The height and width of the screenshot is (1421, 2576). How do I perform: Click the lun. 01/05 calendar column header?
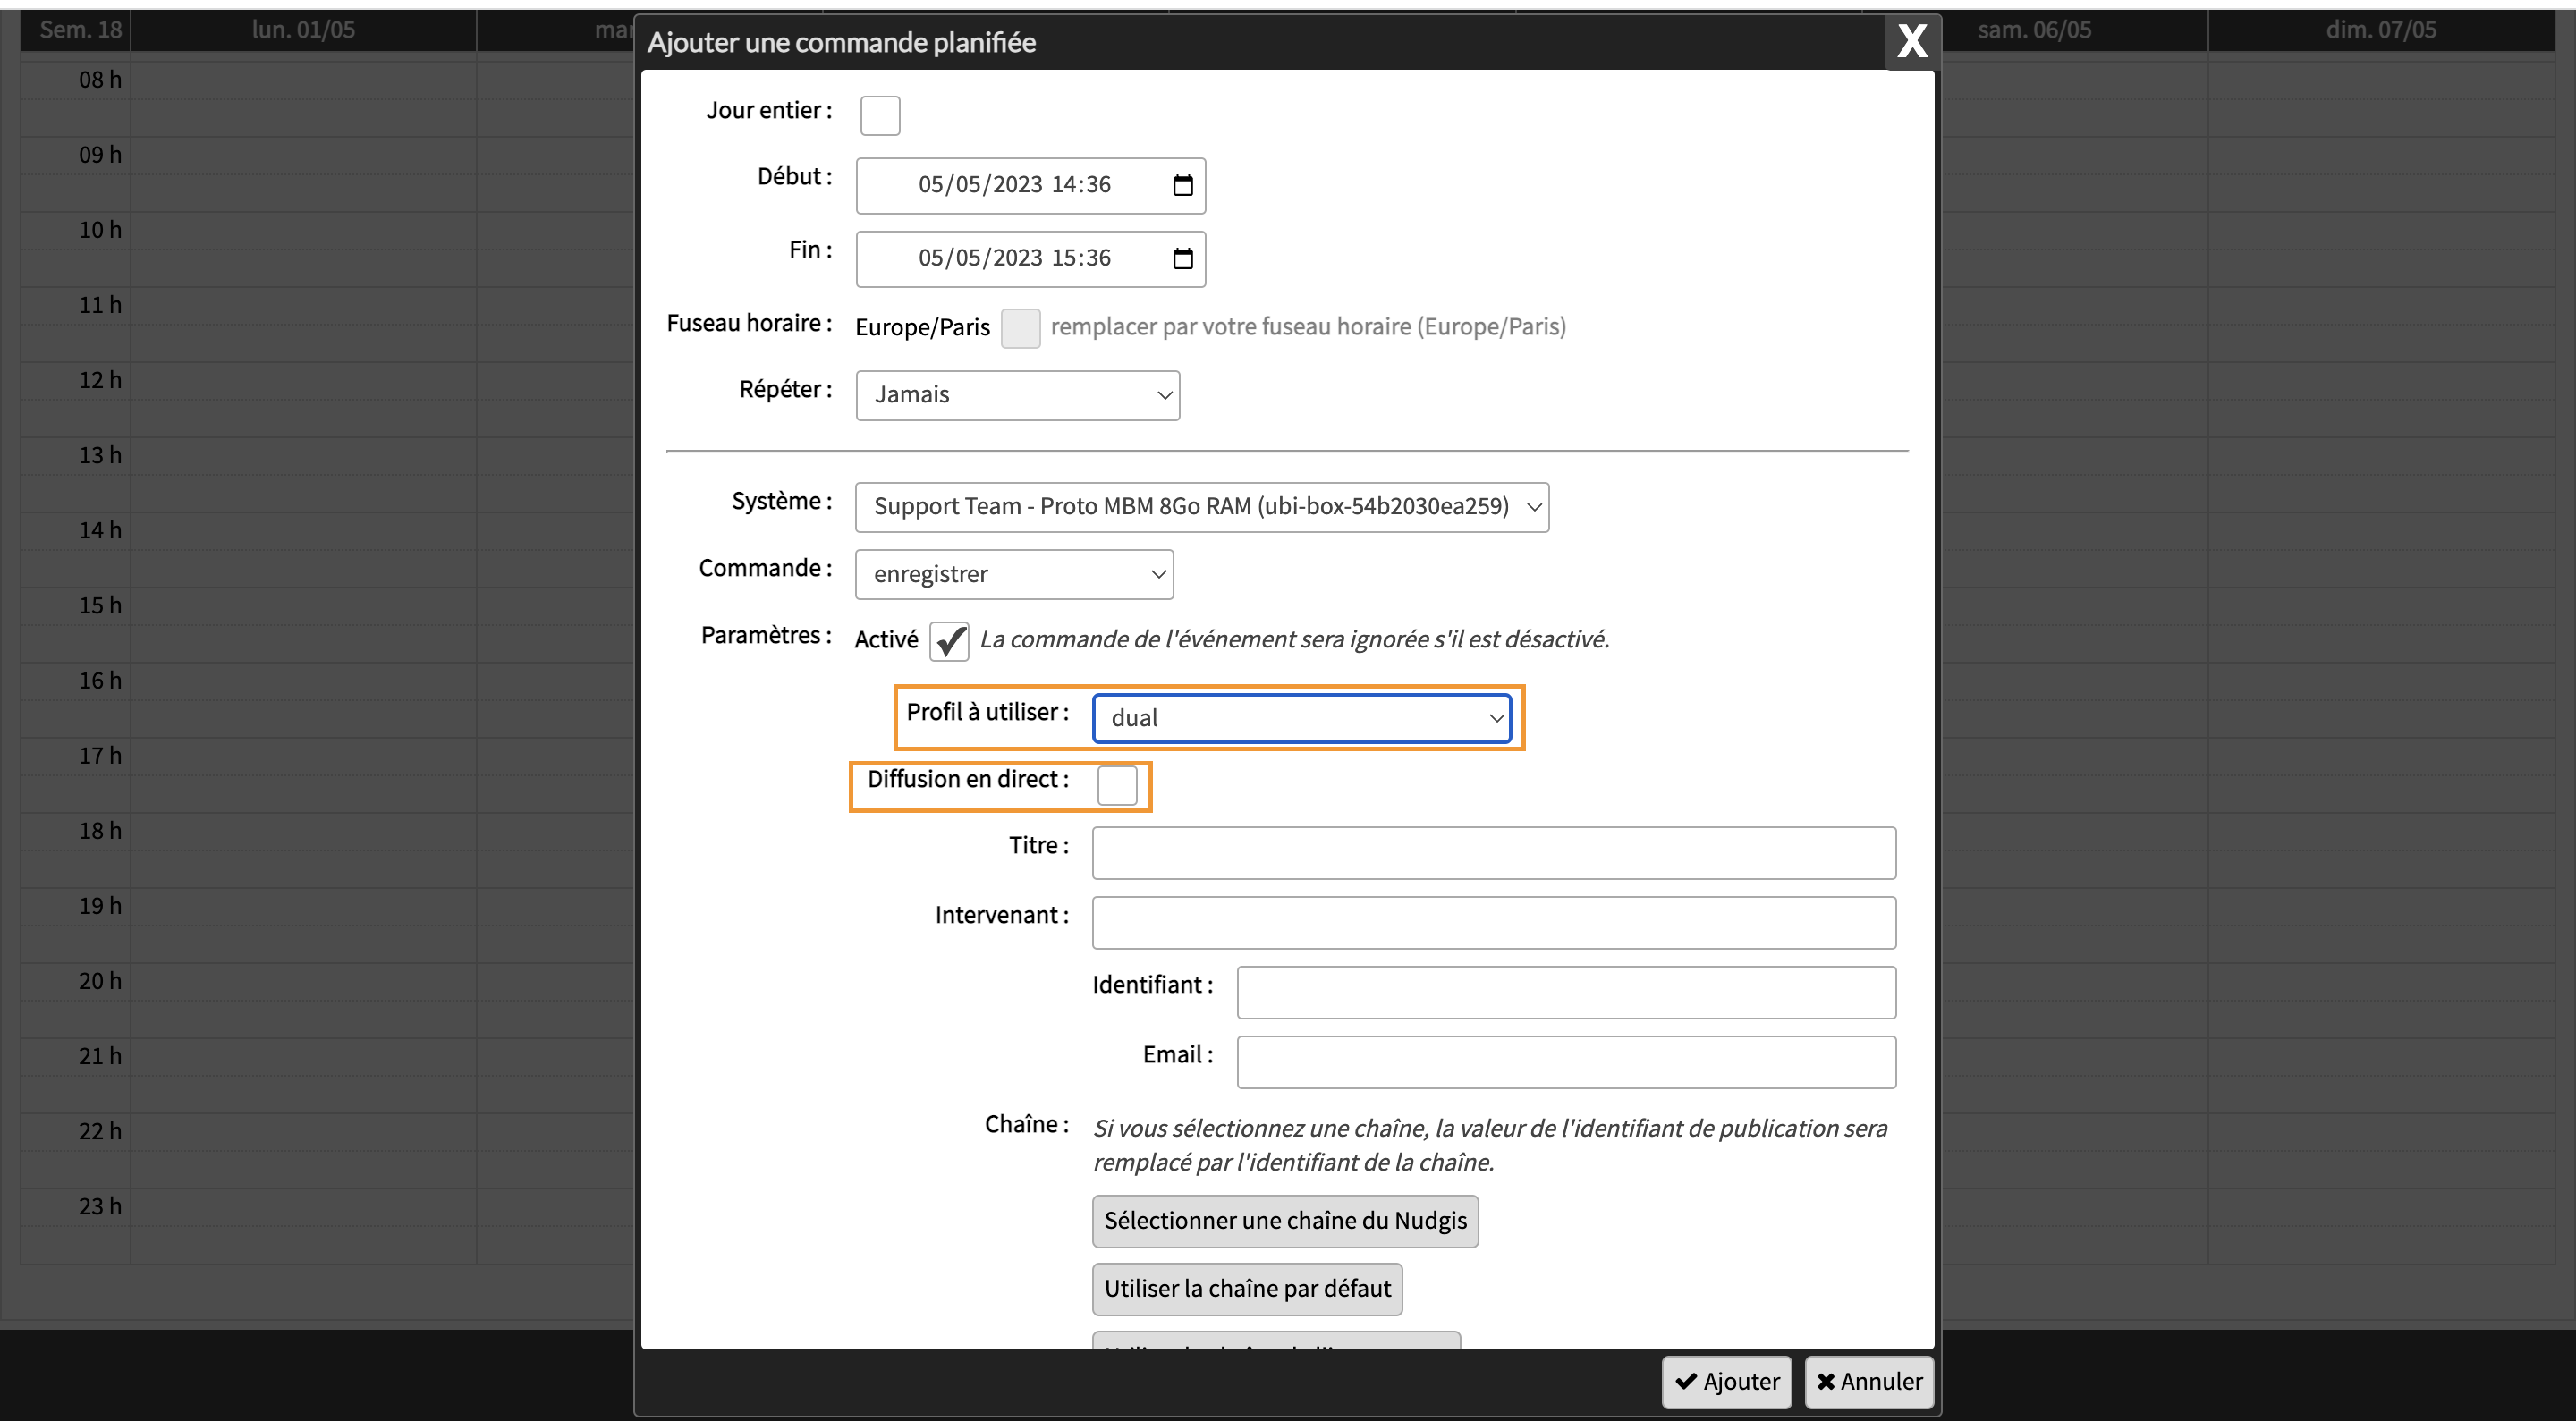(x=303, y=30)
